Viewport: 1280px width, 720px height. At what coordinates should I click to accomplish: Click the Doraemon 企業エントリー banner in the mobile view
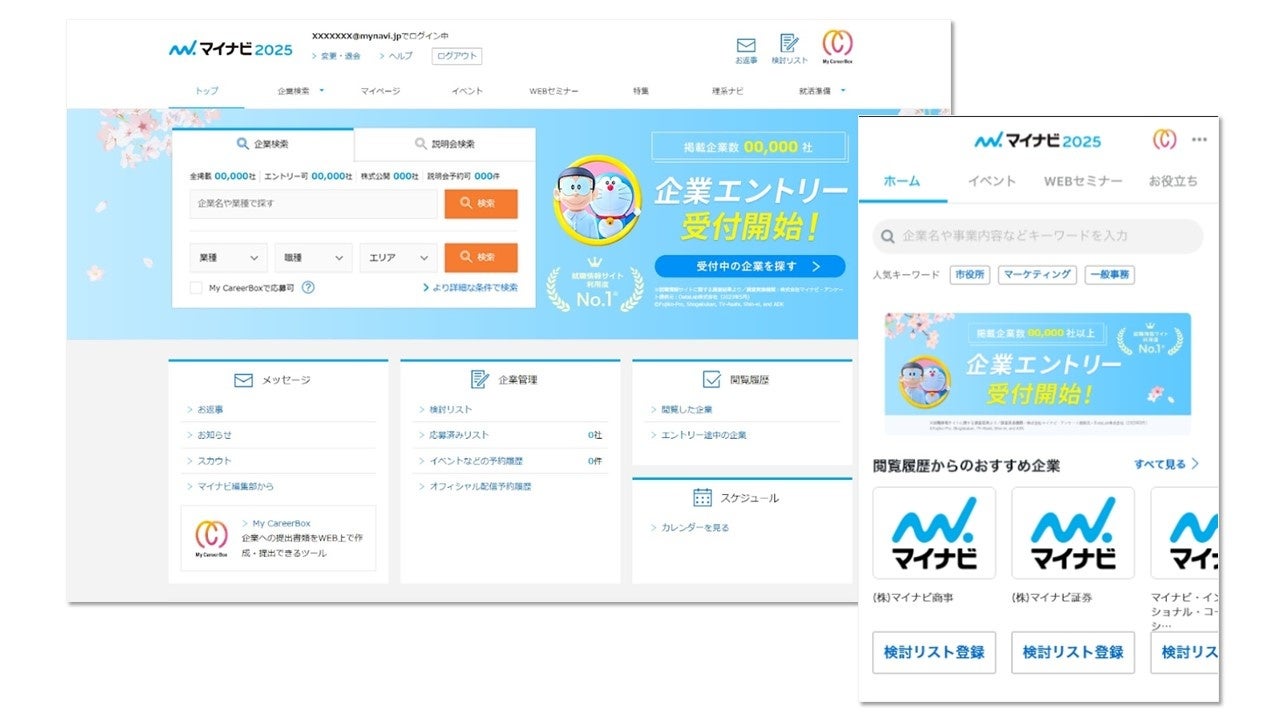(x=1037, y=373)
